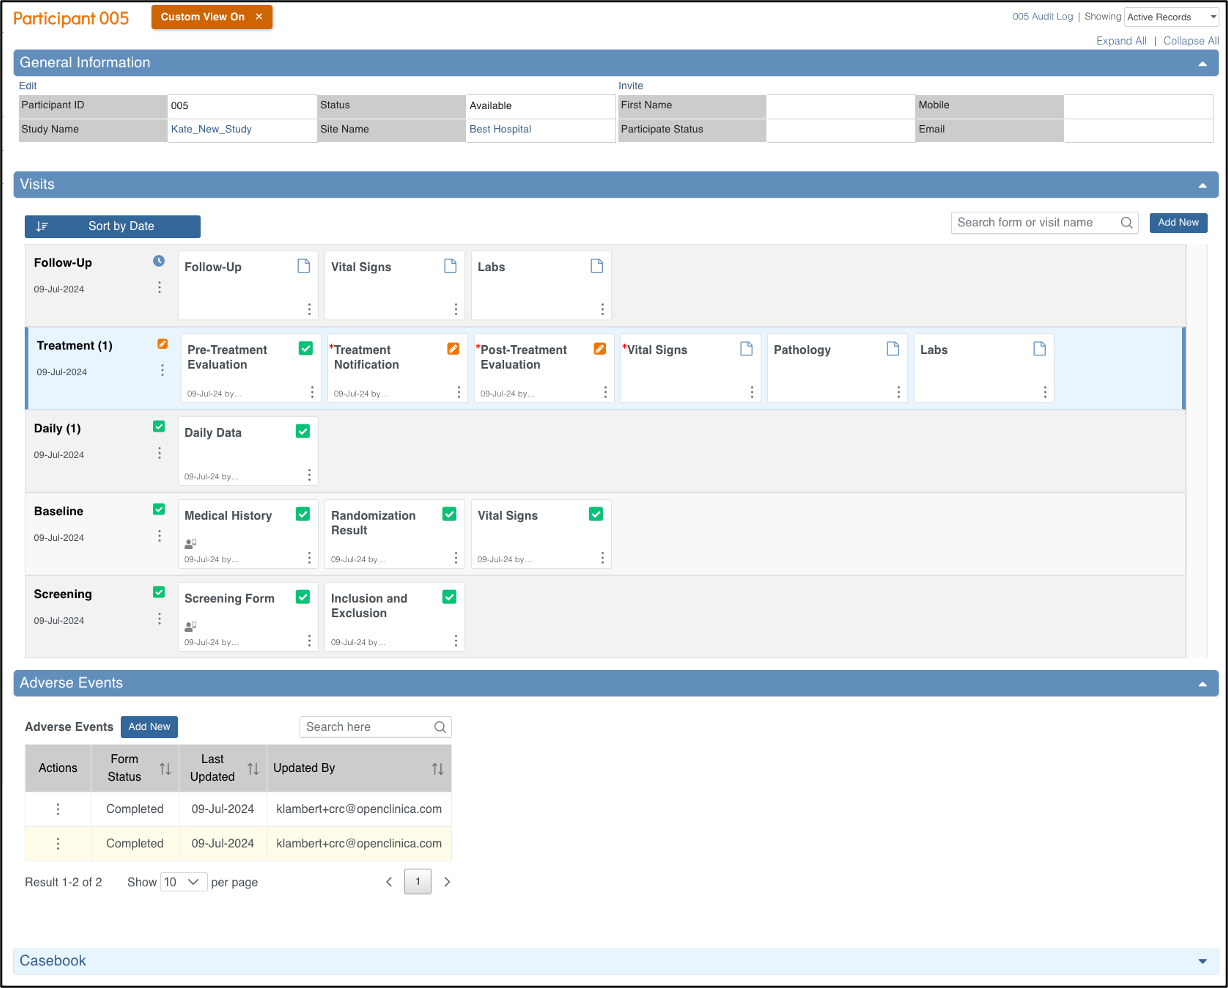The height and width of the screenshot is (988, 1228).
Task: Click Medical History completed checkmark
Action: tap(303, 514)
